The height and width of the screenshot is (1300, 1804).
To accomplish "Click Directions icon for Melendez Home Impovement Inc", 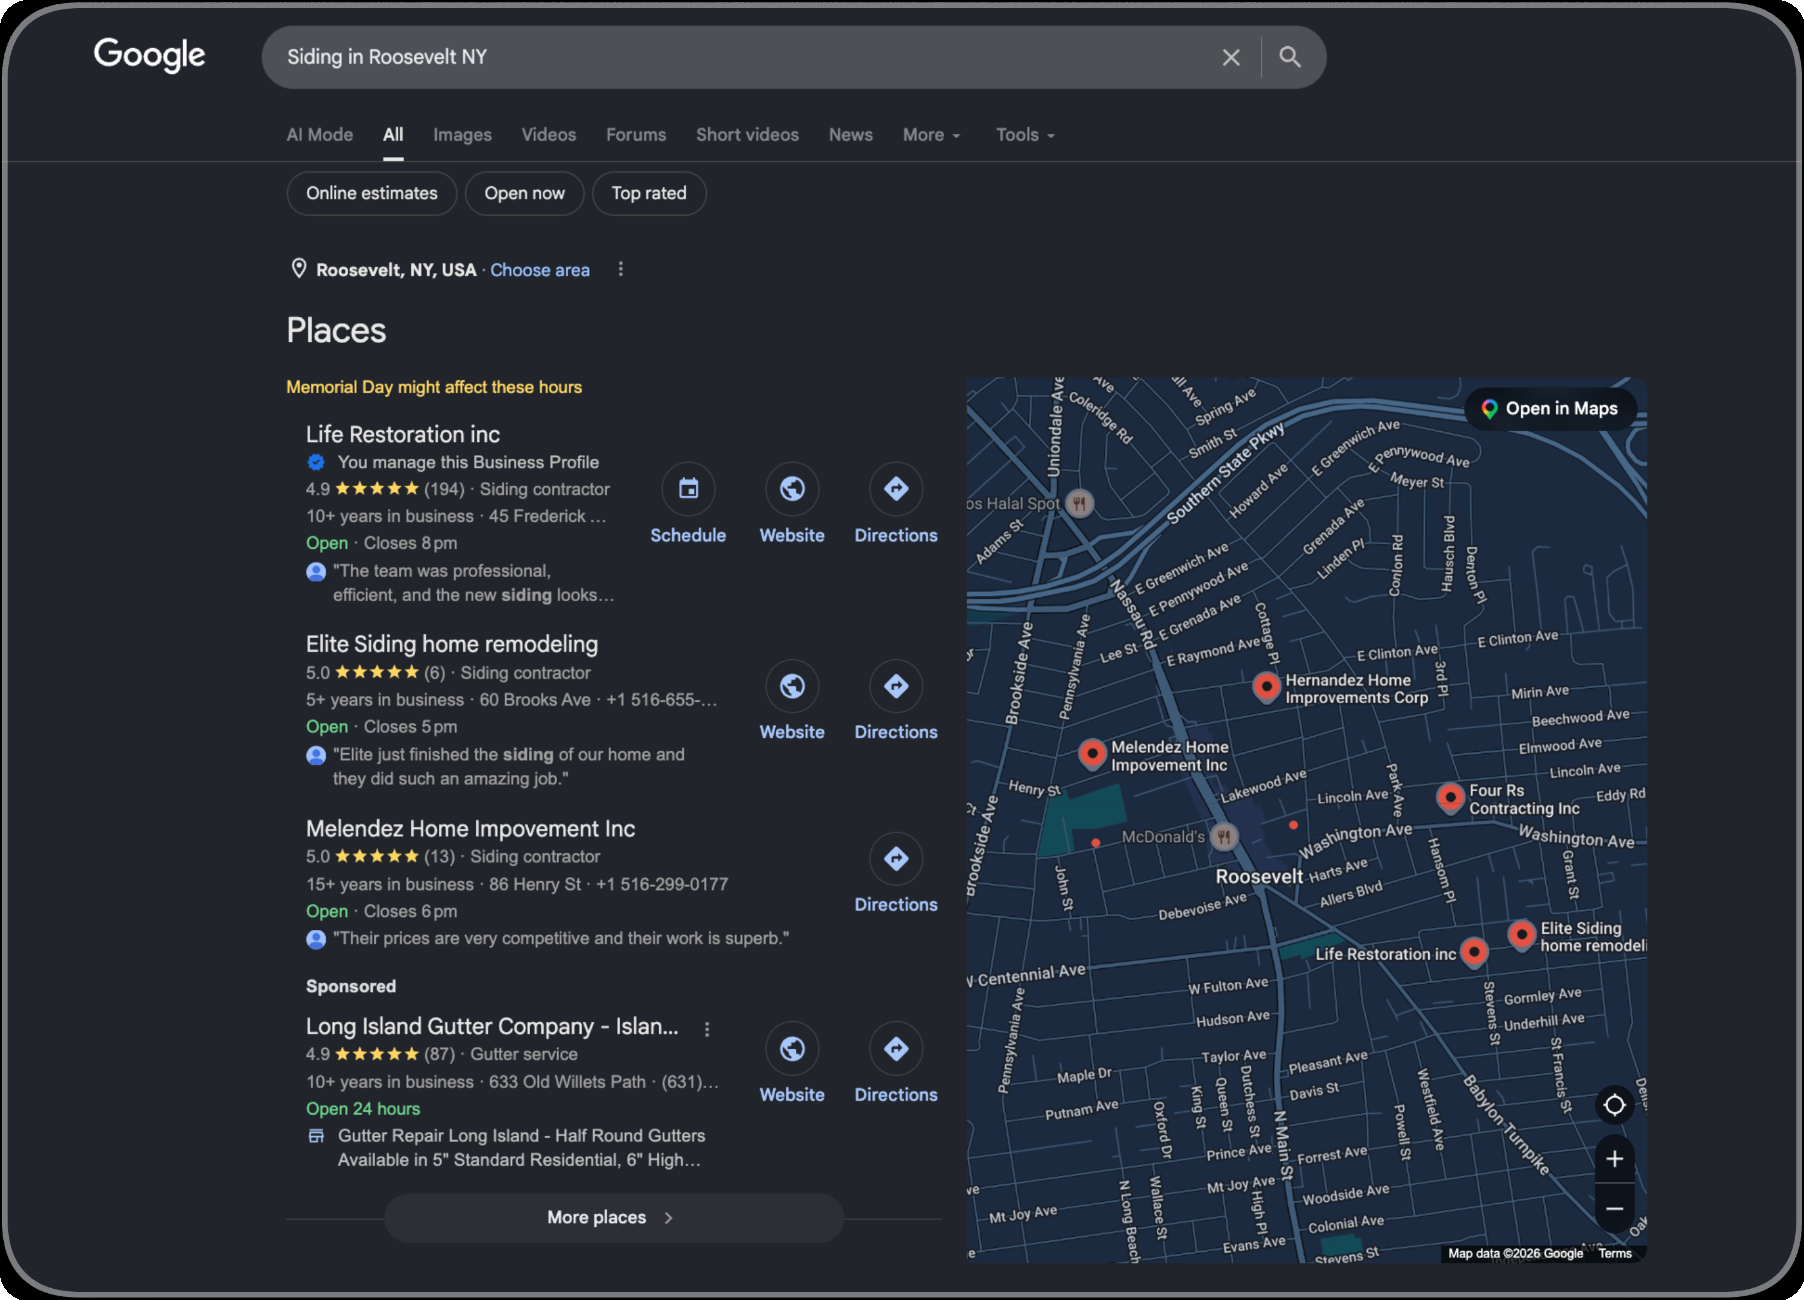I will (896, 858).
